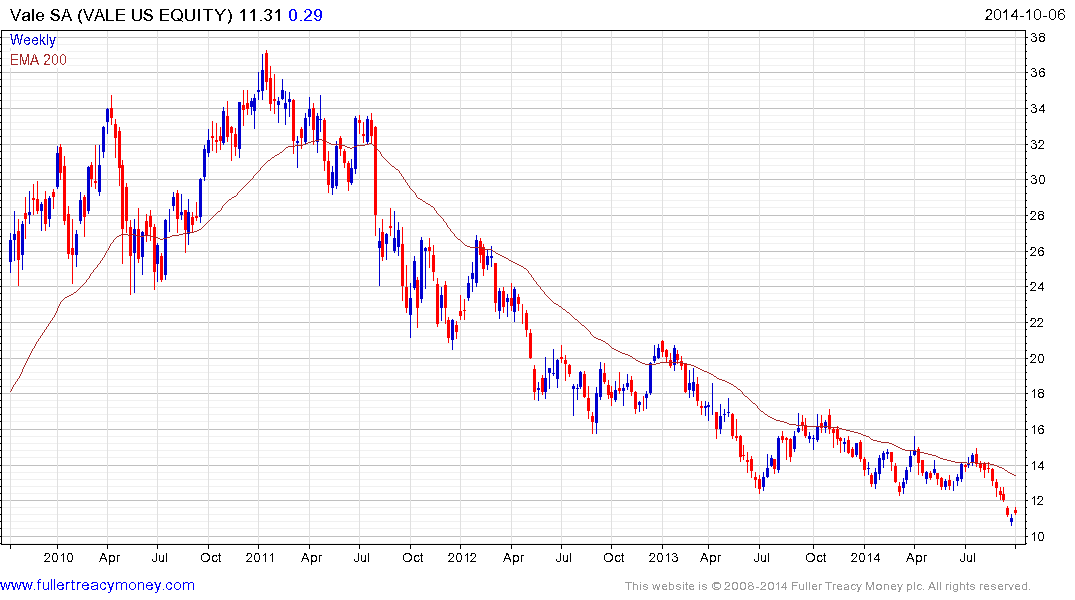Viewport: 1075px width, 600px height.
Task: Click the blue price change value 0.29
Action: click(x=305, y=15)
